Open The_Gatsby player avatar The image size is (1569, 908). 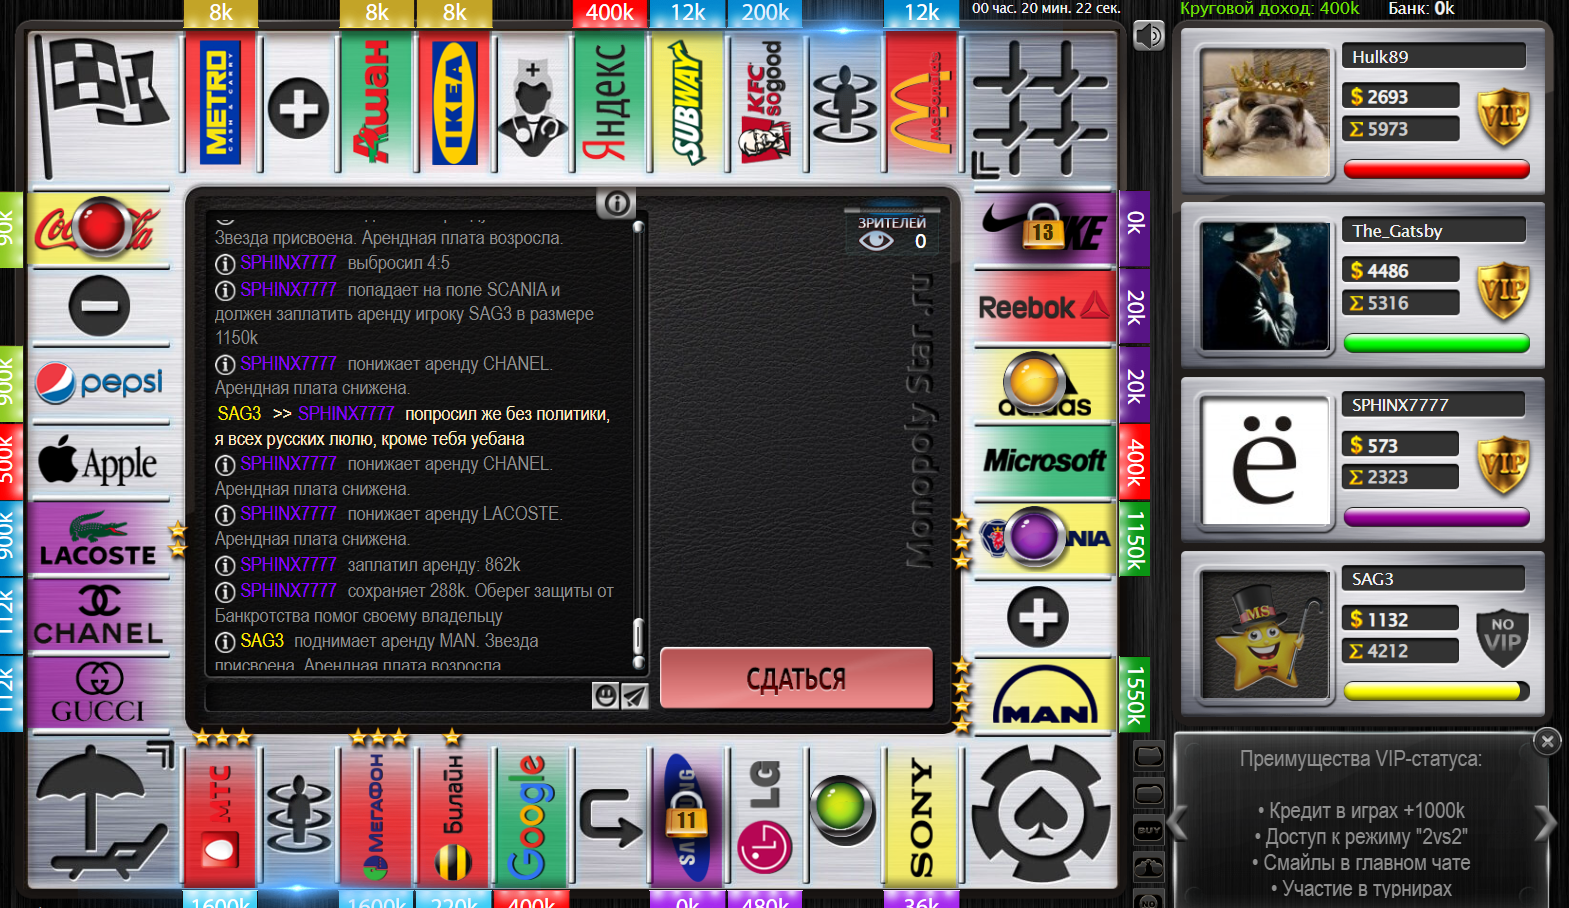tap(1264, 287)
